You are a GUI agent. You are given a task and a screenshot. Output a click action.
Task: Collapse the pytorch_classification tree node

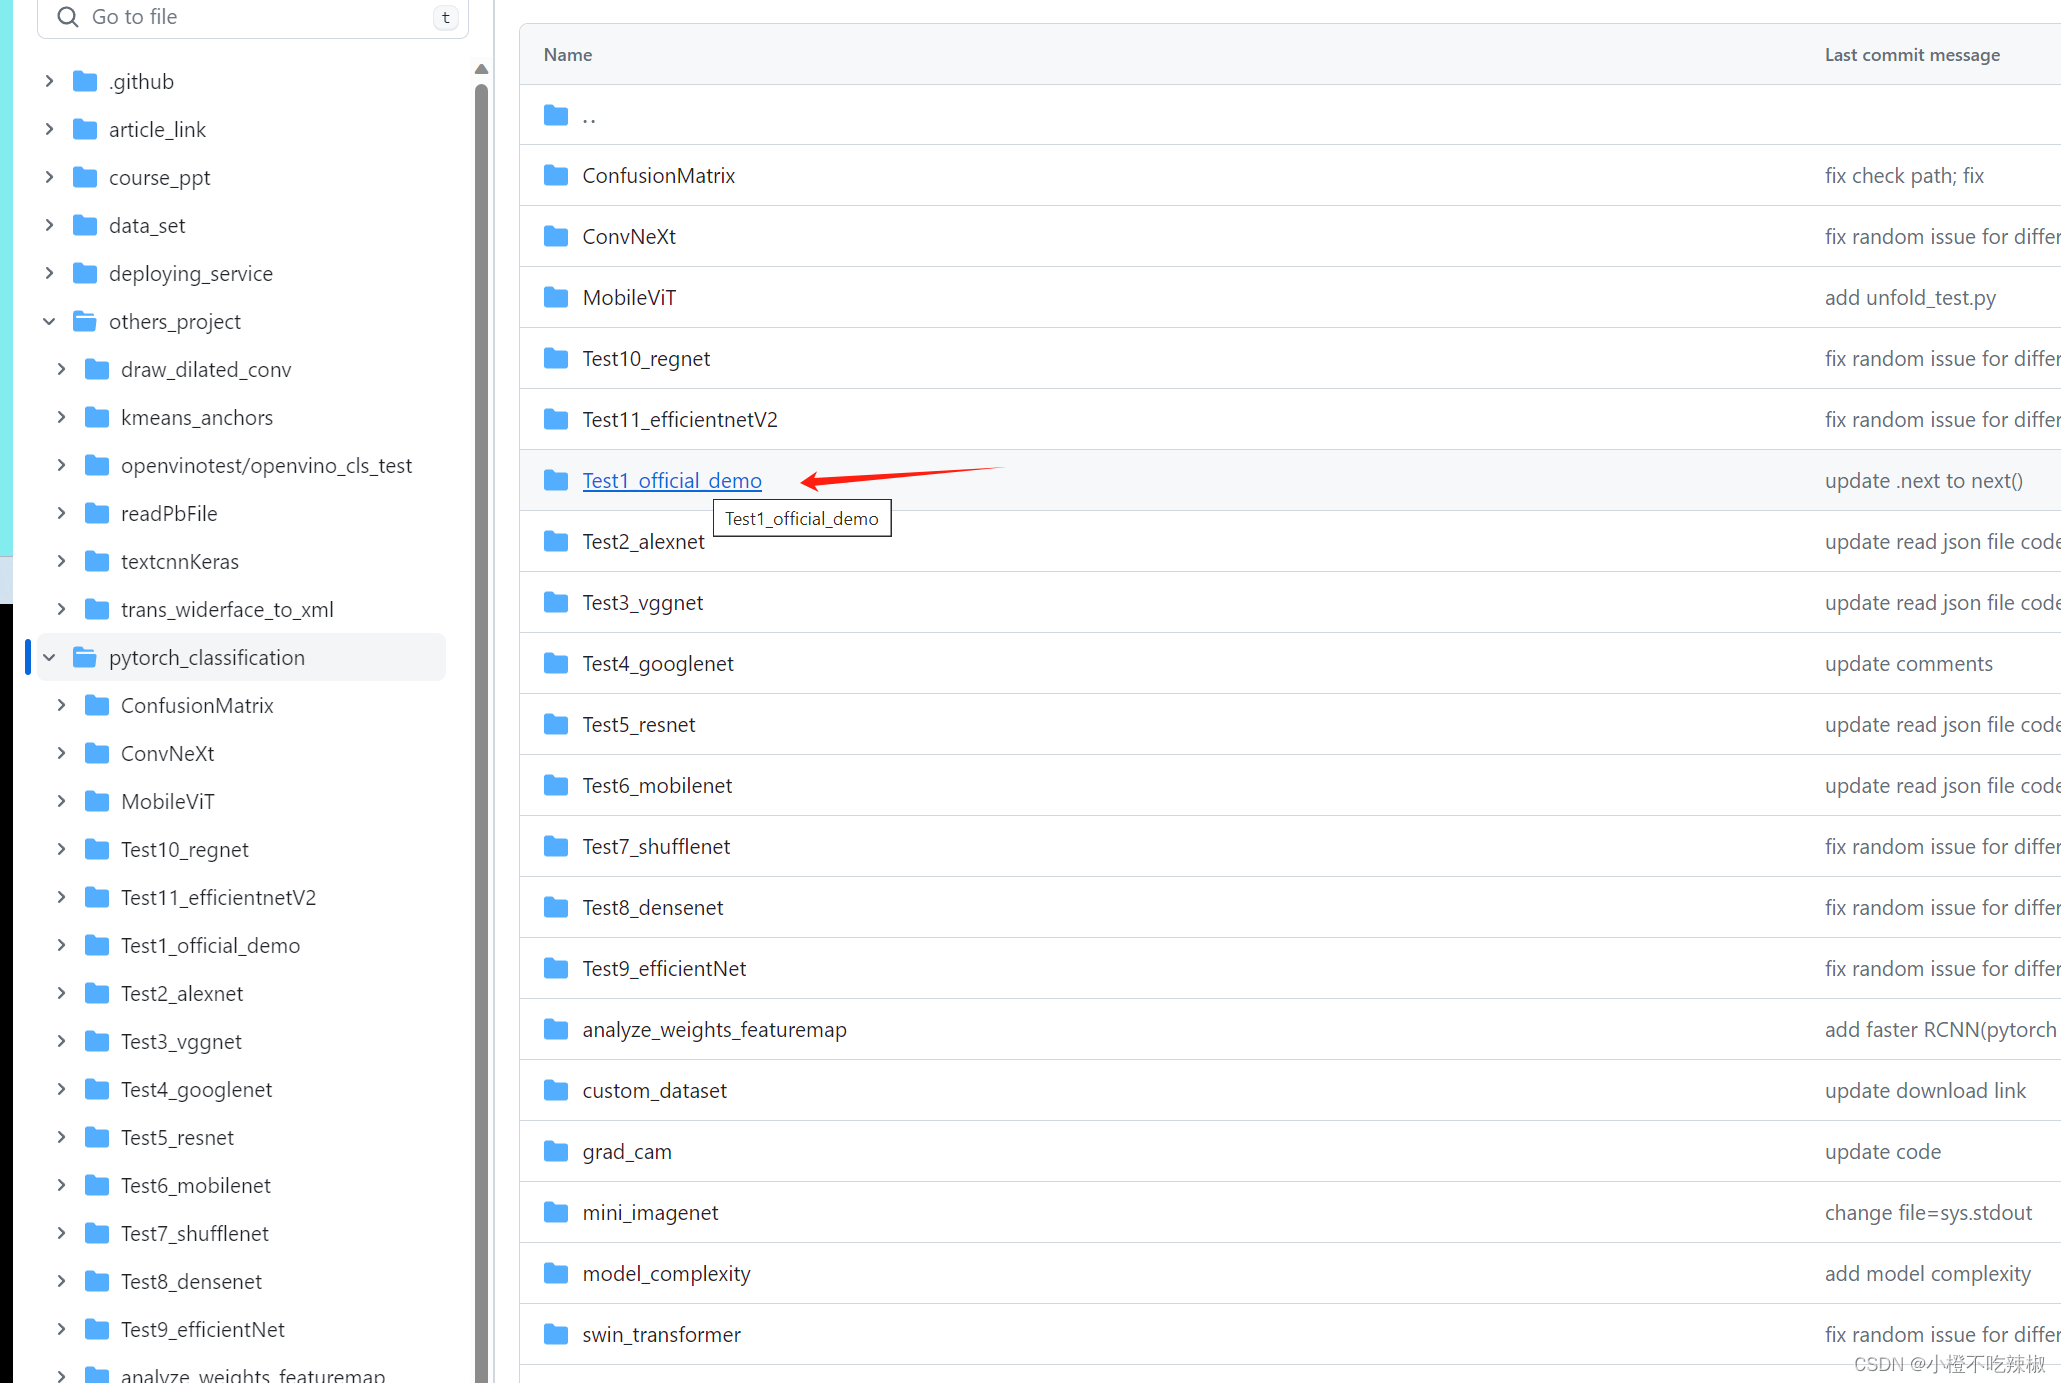click(49, 657)
